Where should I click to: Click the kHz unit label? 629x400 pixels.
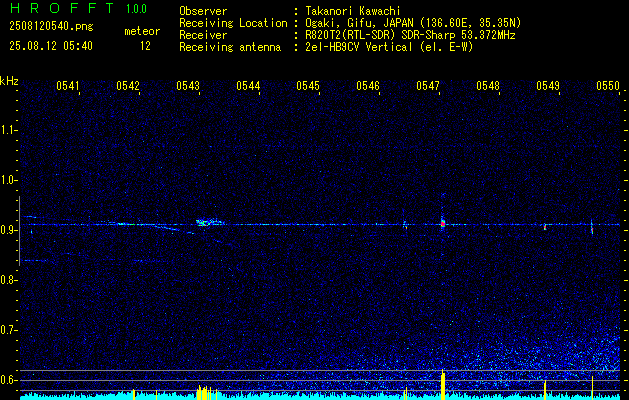tap(9, 81)
